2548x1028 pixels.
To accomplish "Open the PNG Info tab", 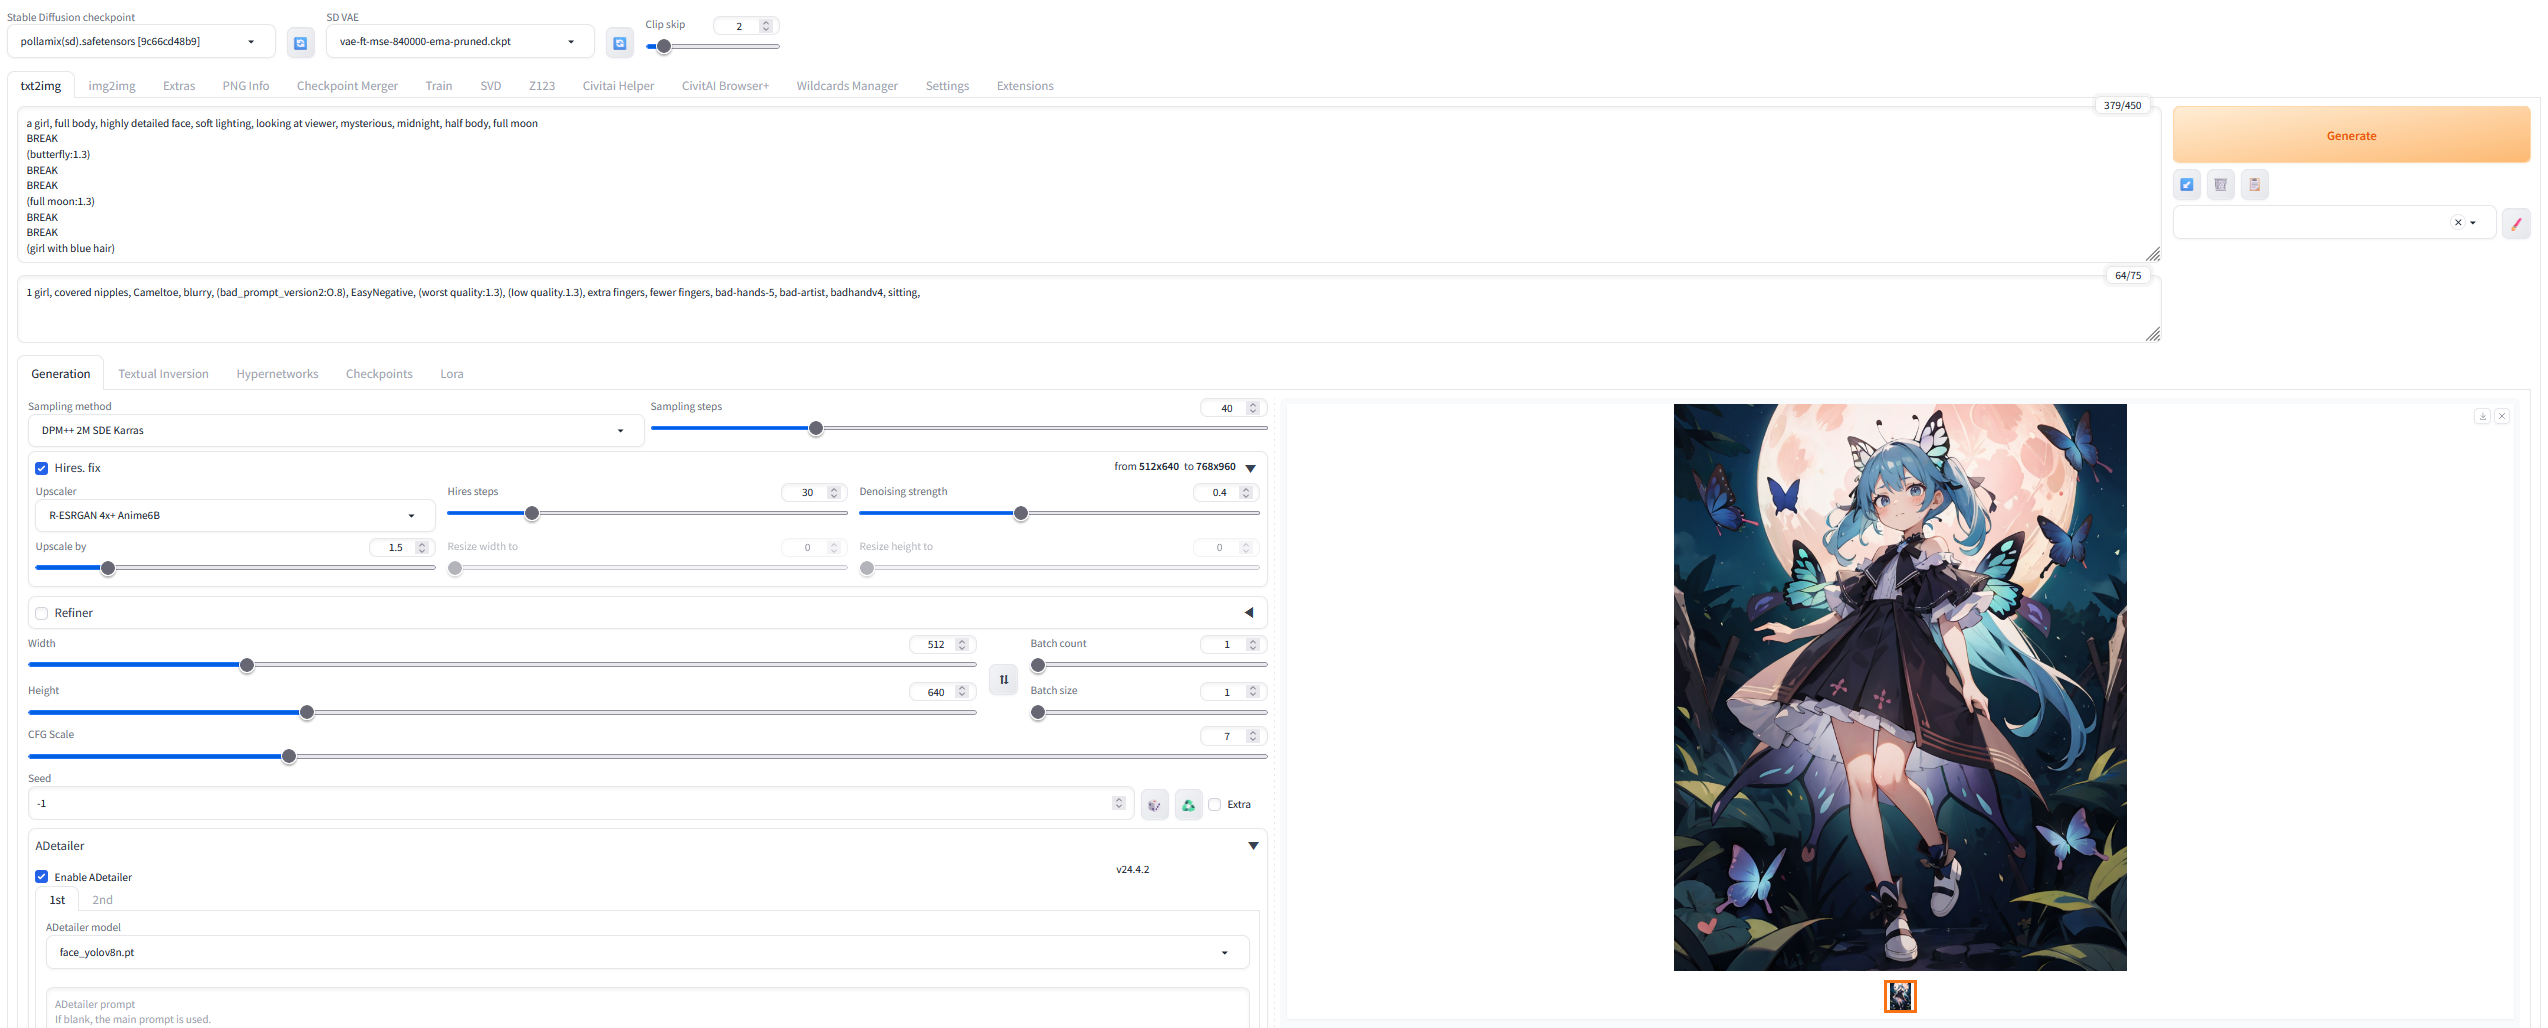I will click(246, 86).
